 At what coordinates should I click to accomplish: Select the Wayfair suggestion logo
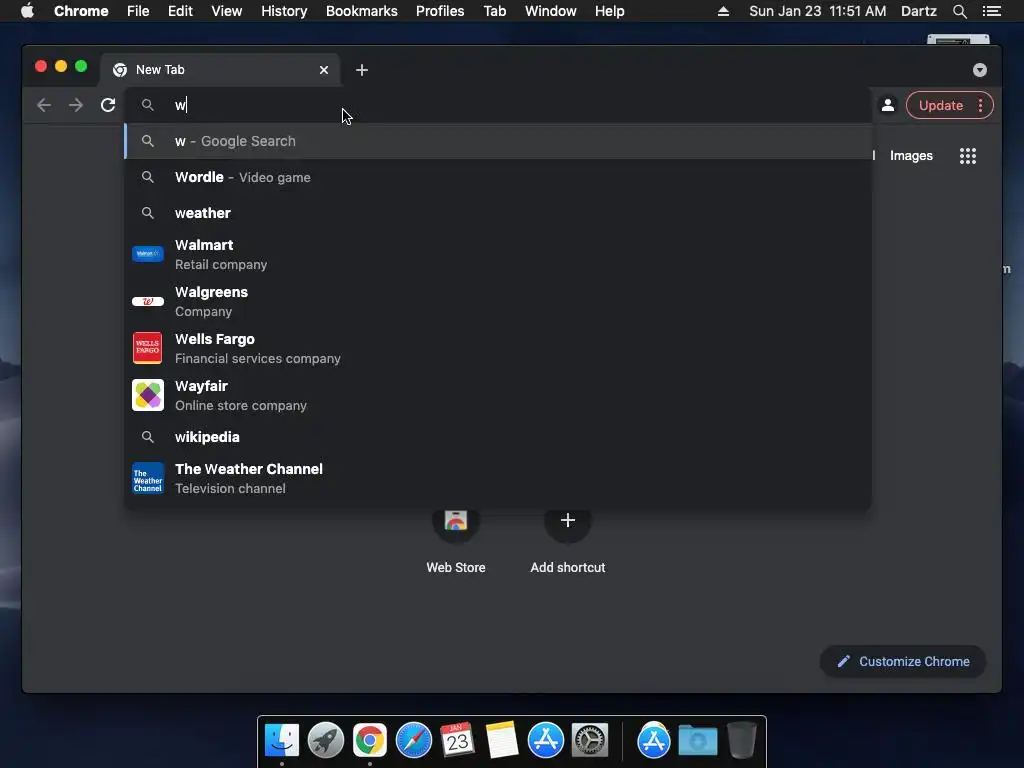[148, 395]
